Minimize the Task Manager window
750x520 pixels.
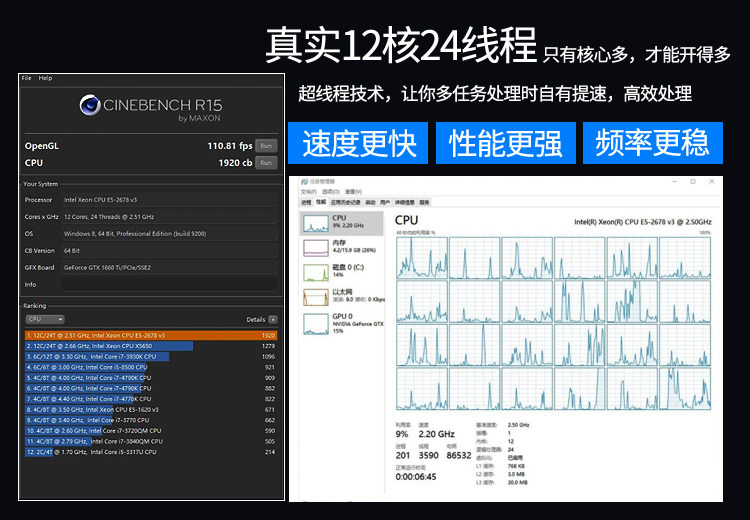coord(675,182)
